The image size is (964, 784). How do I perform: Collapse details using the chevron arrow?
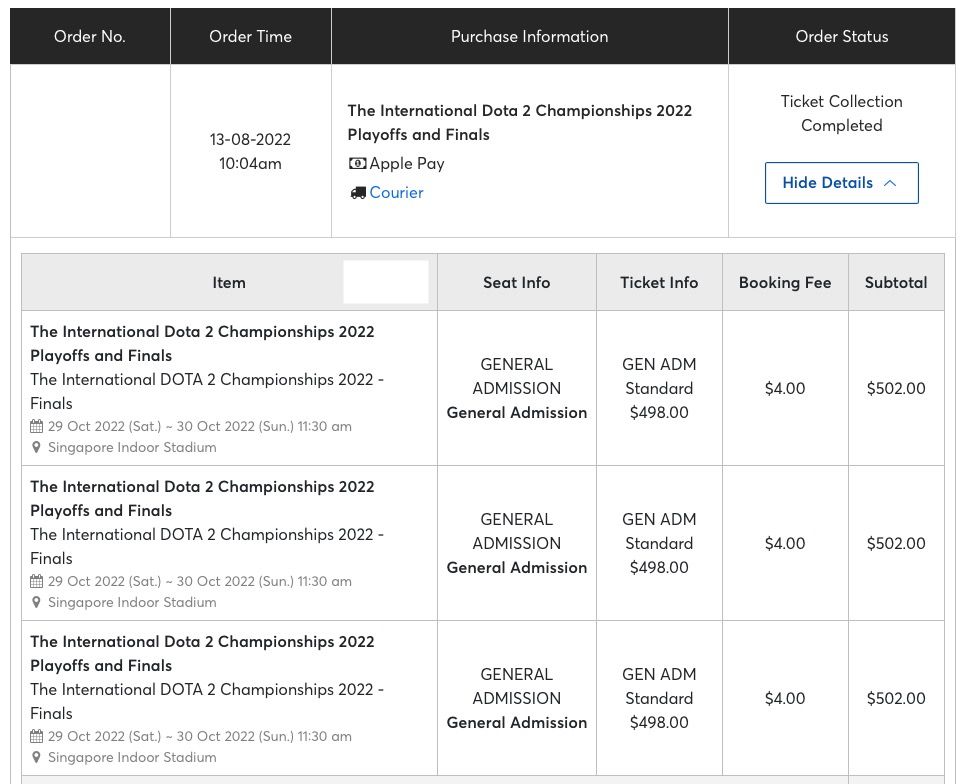click(890, 183)
